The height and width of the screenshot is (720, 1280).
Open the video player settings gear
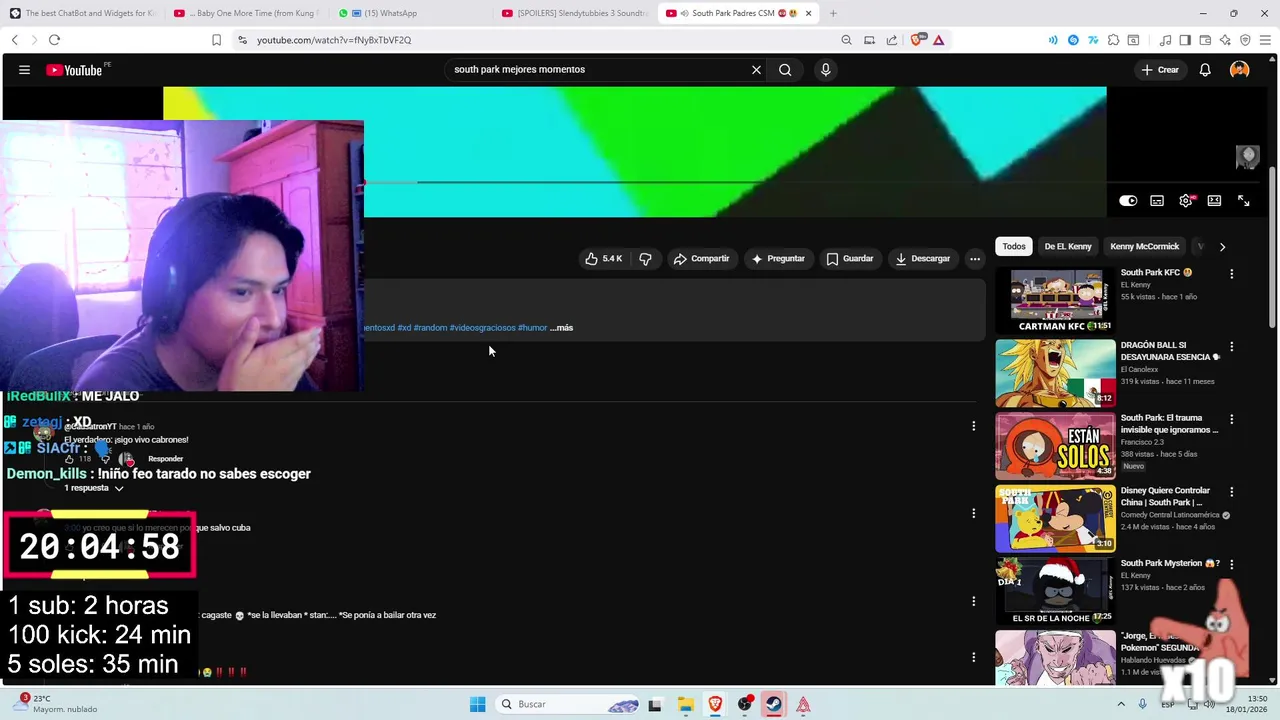pos(1186,201)
